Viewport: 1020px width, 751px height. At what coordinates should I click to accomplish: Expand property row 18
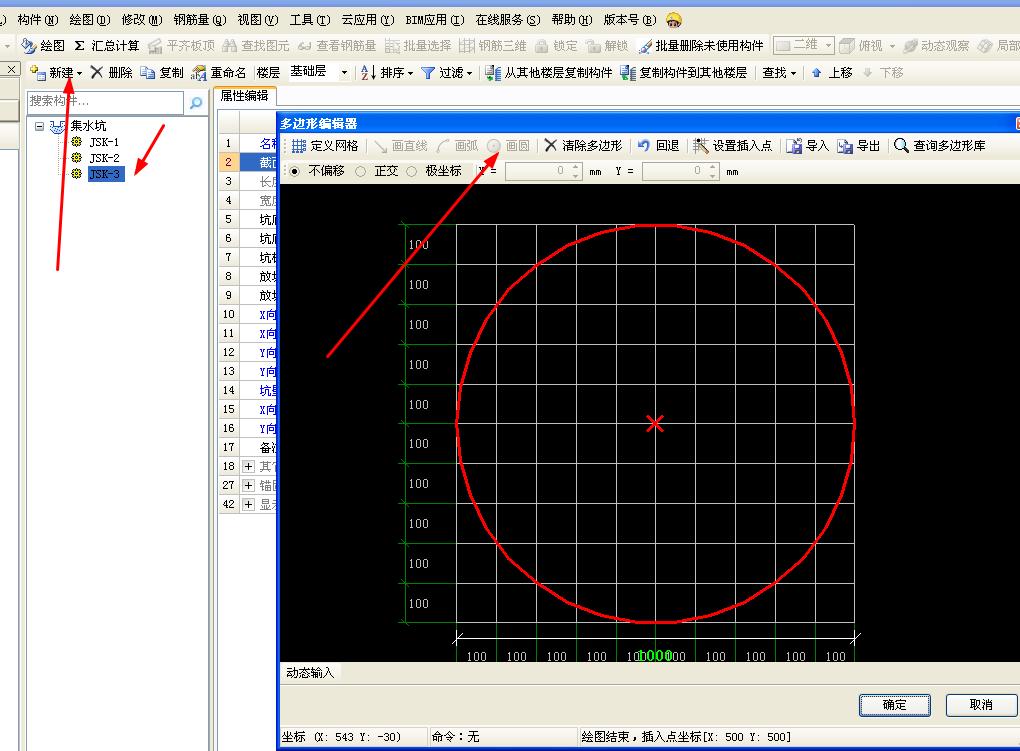248,466
